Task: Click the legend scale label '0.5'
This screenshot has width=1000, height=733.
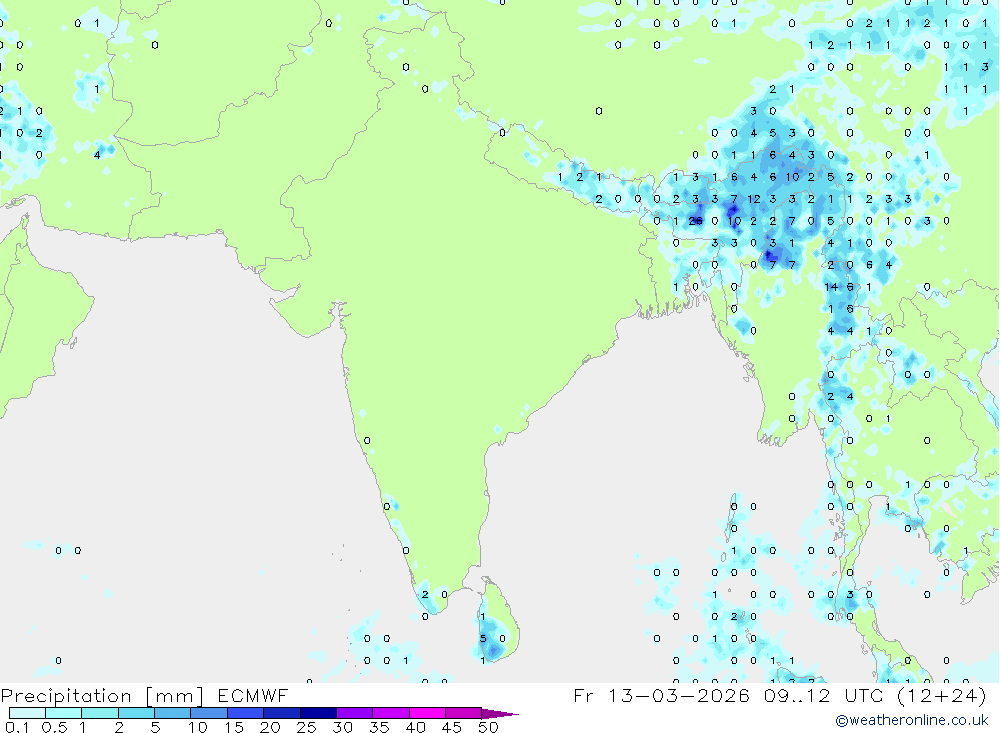Action: pyautogui.click(x=54, y=727)
